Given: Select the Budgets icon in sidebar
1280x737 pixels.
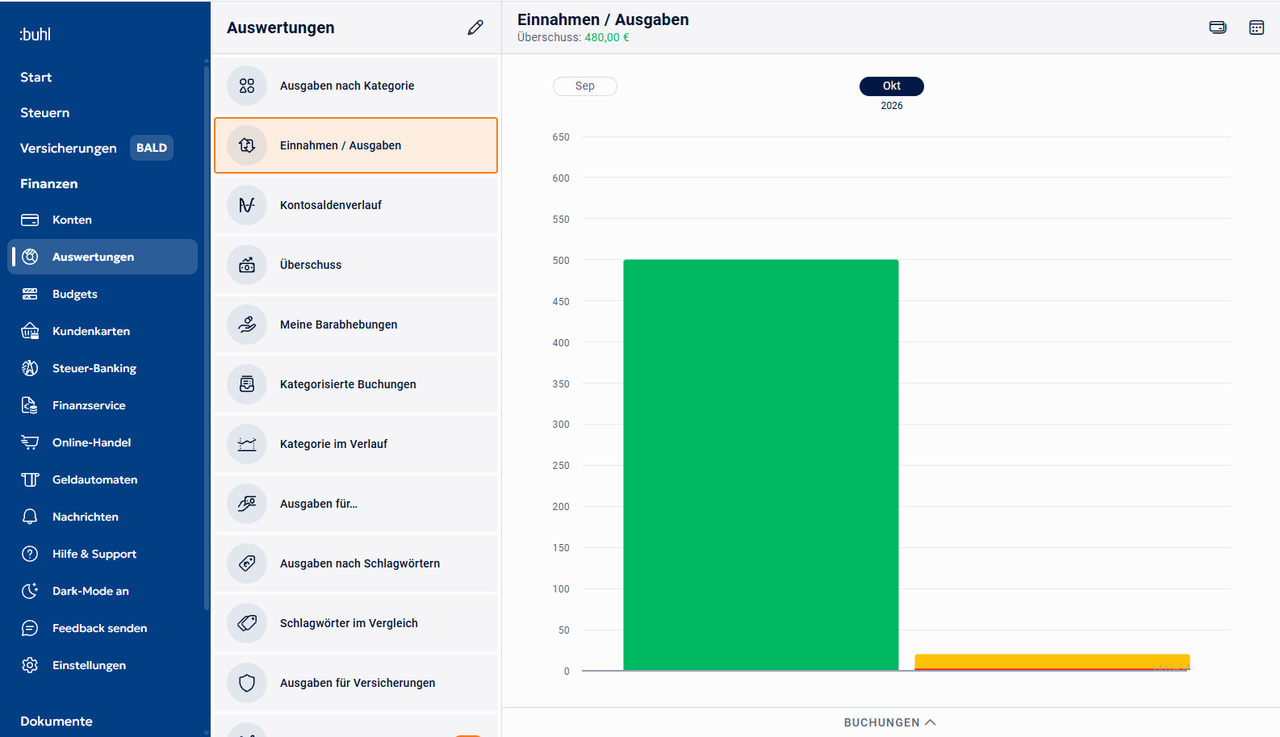Looking at the screenshot, I should (x=30, y=294).
